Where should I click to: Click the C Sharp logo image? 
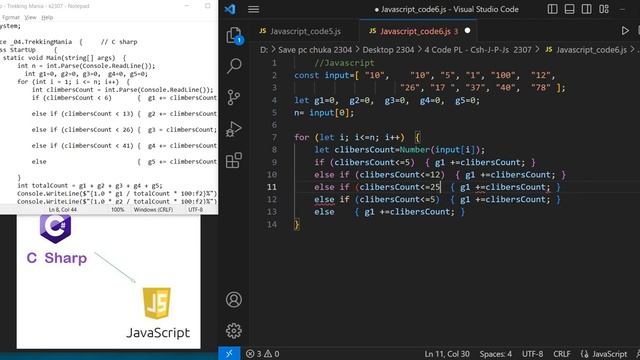(56, 229)
